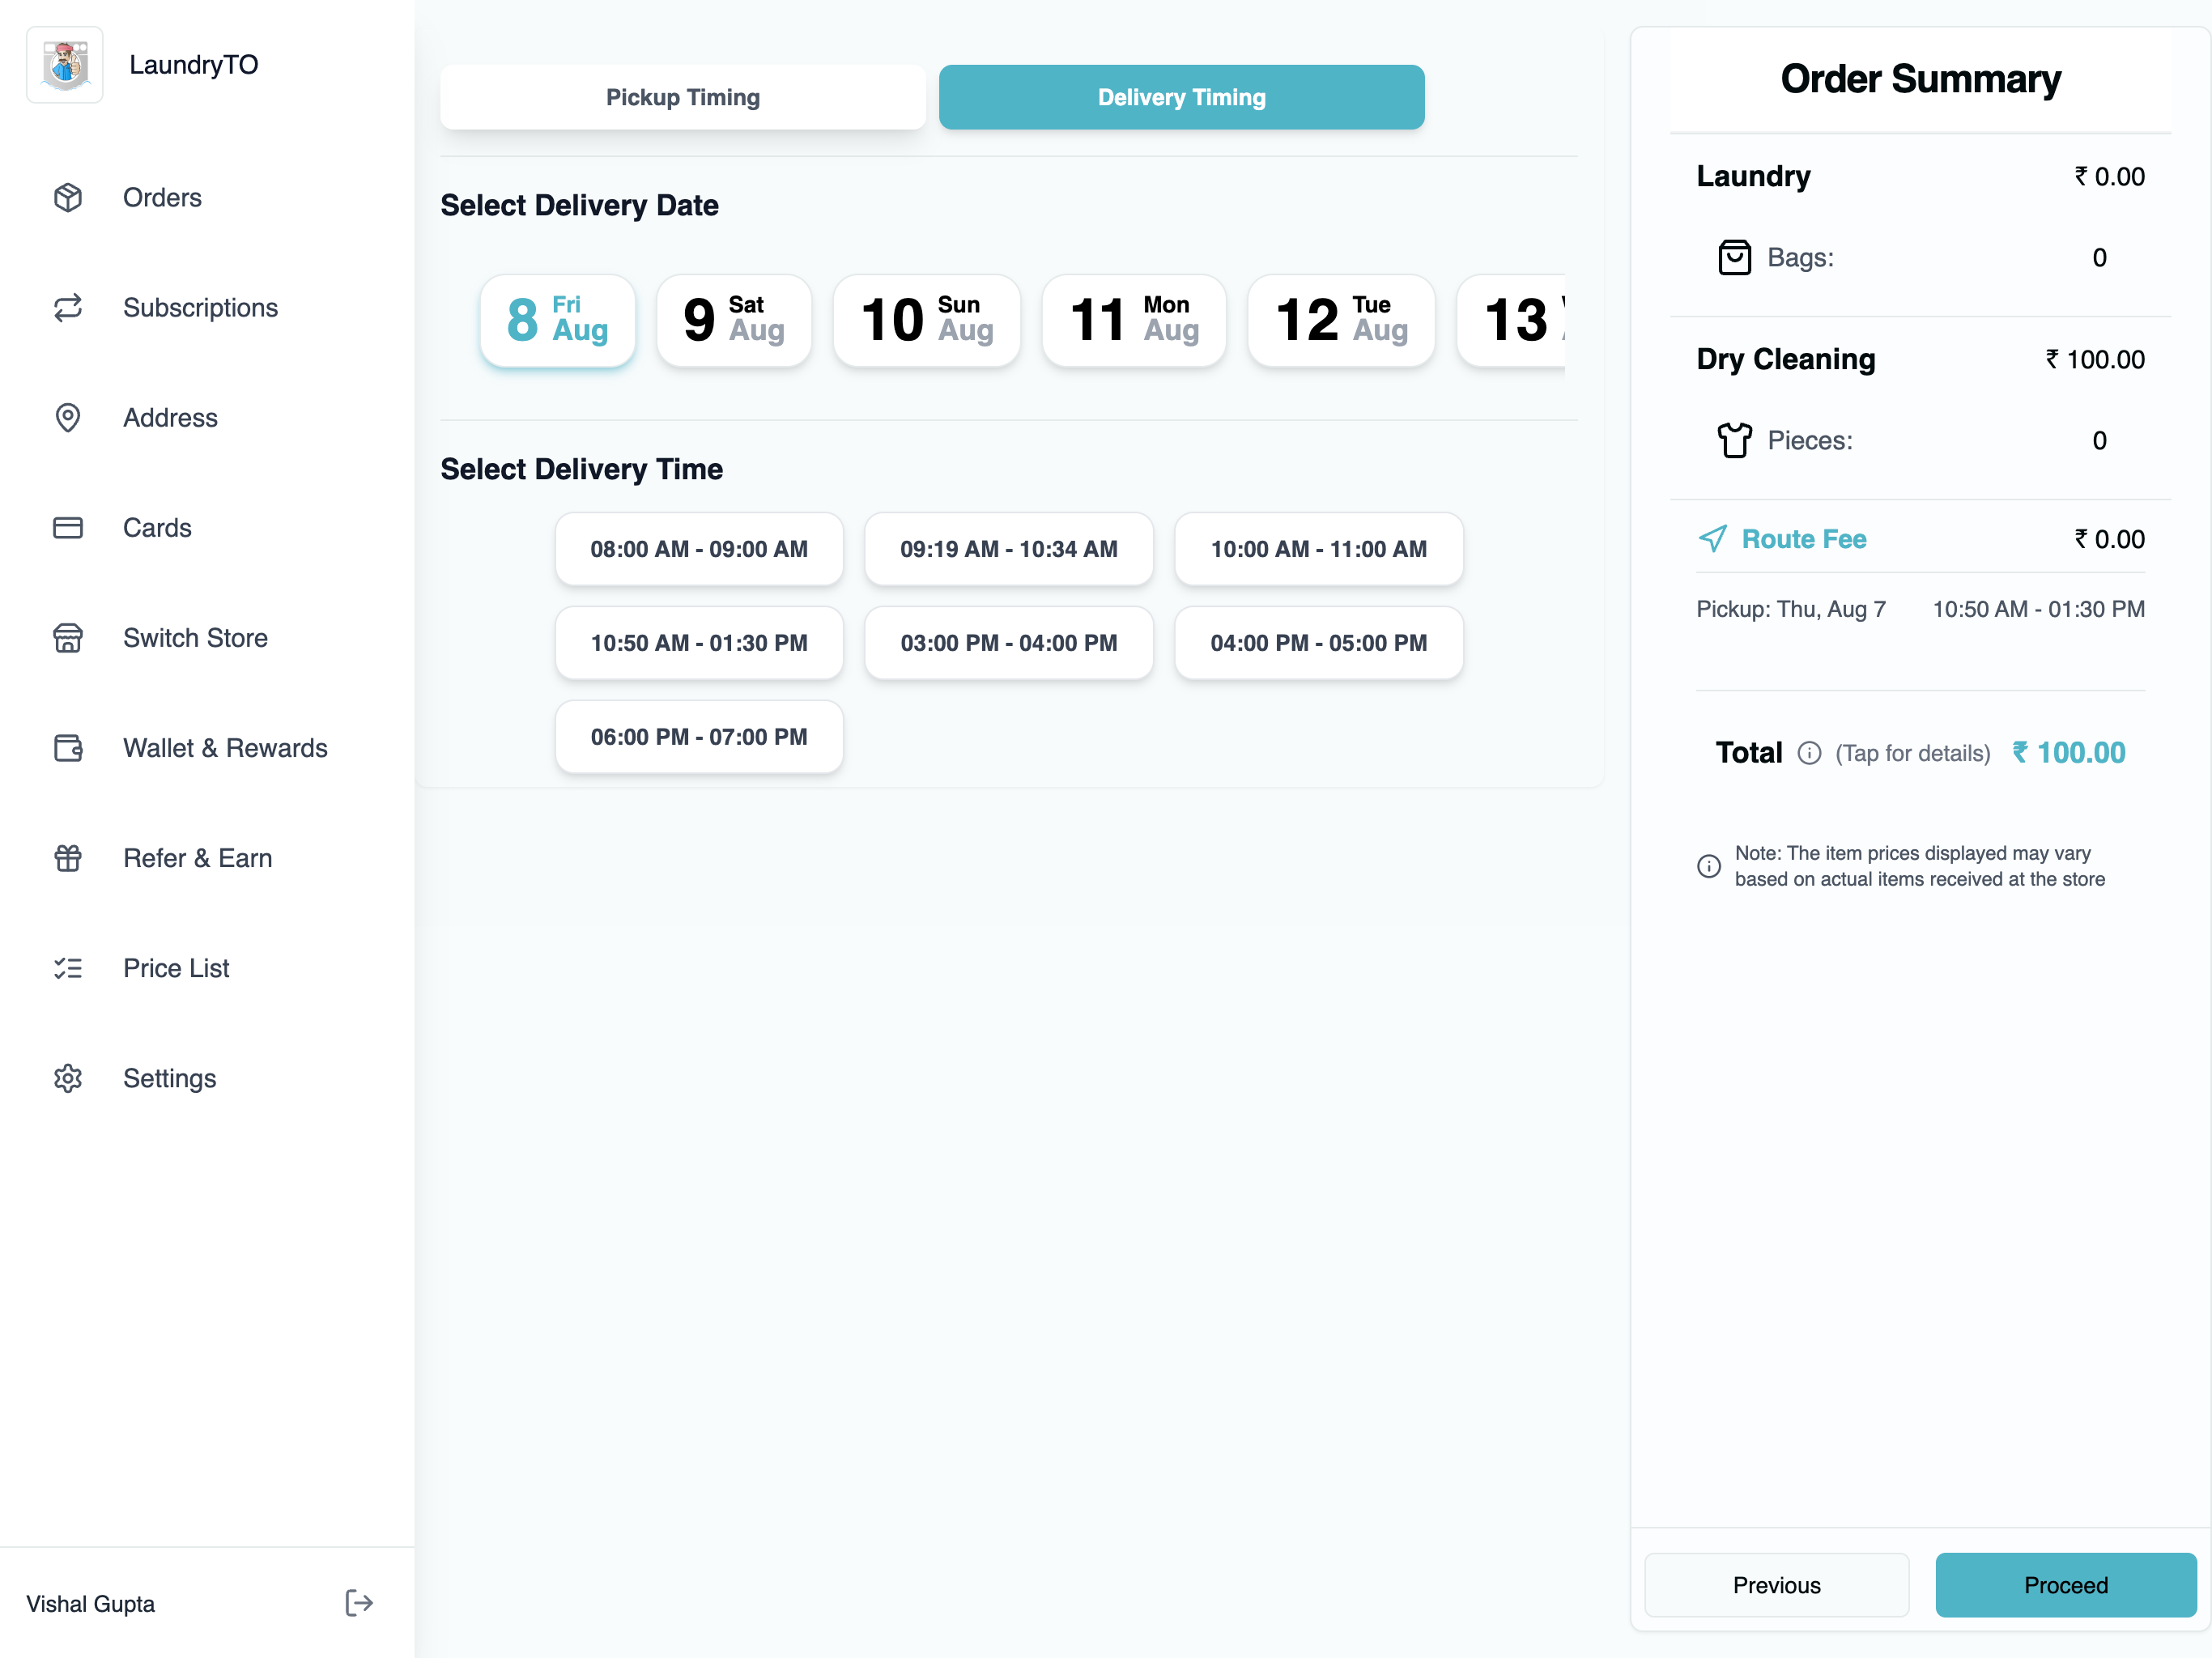
Task: Click the Total amount ₹ 100.00
Action: pyautogui.click(x=2069, y=753)
